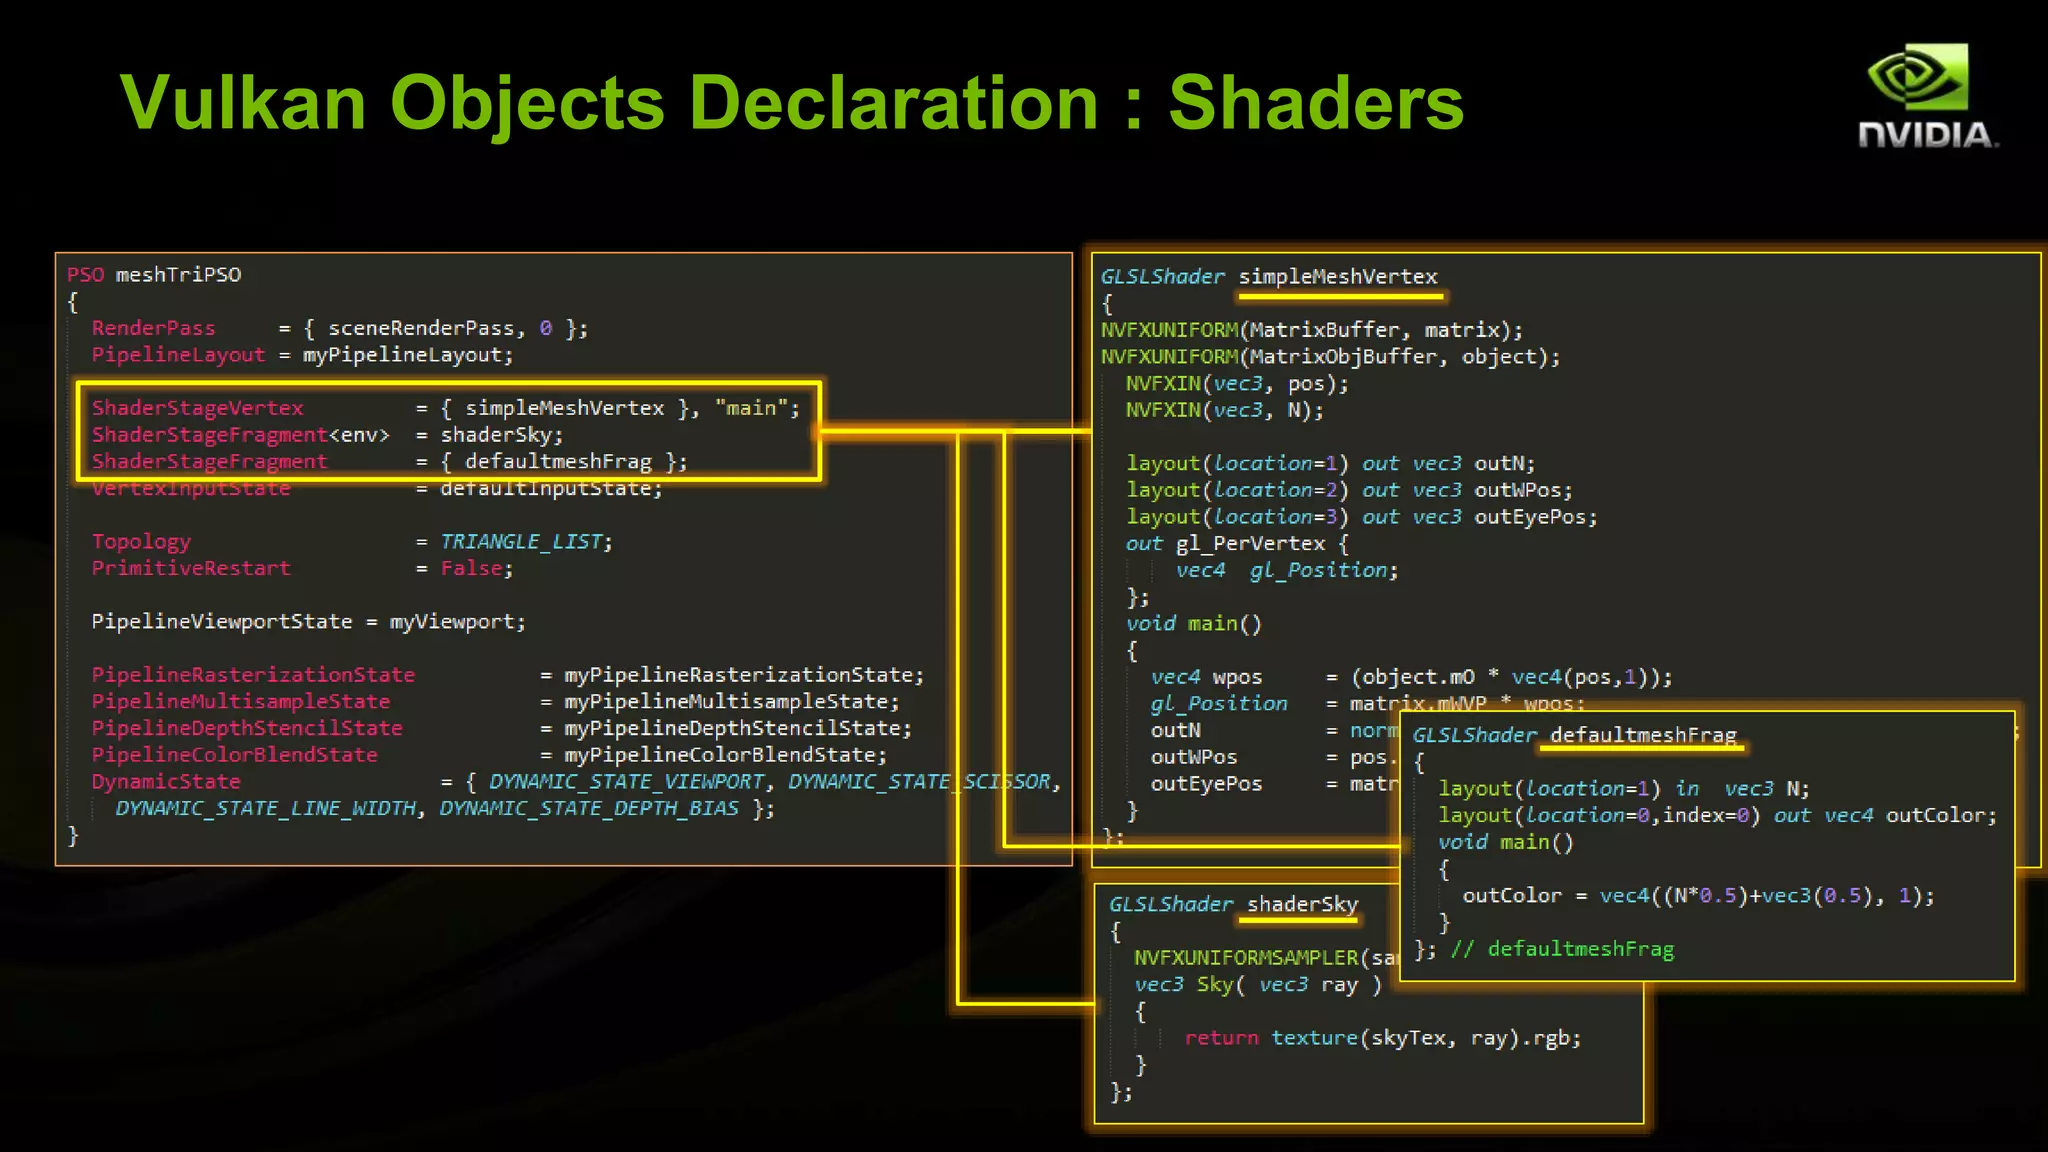Screen dimensions: 2048x1152
Task: Click 'NVFXIN(vec3, pos);' line
Action: (1237, 384)
